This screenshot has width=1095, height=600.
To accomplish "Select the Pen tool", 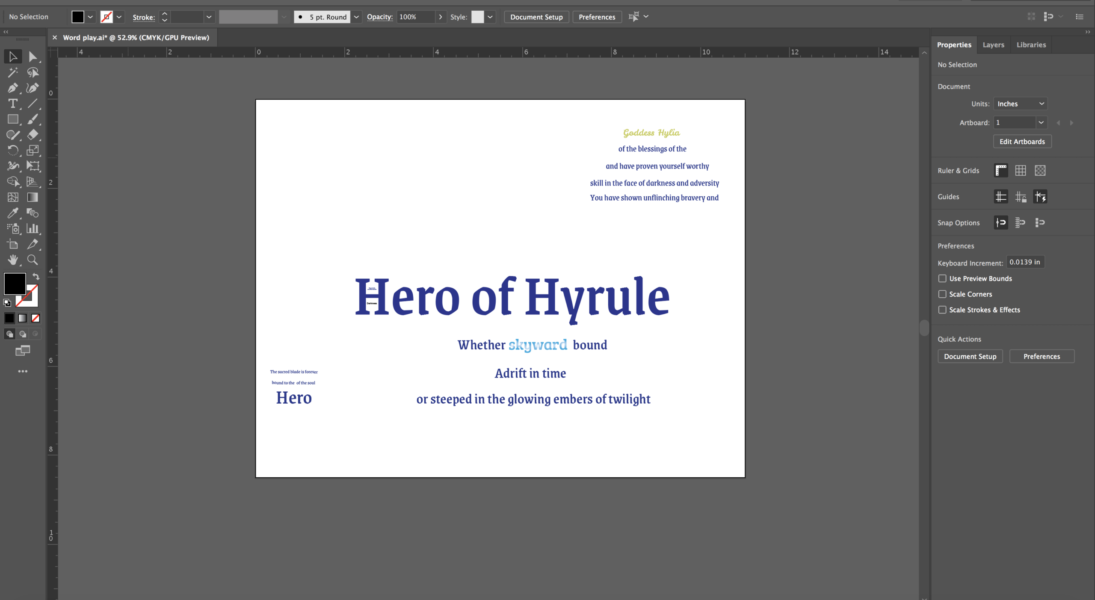I will (13, 88).
